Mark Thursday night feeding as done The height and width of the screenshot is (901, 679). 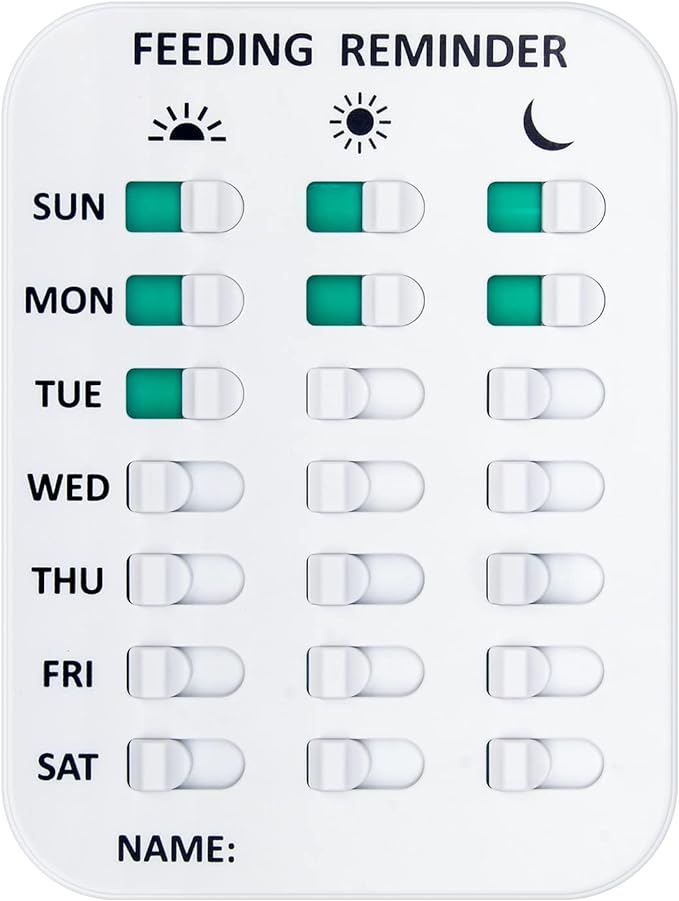(x=546, y=579)
